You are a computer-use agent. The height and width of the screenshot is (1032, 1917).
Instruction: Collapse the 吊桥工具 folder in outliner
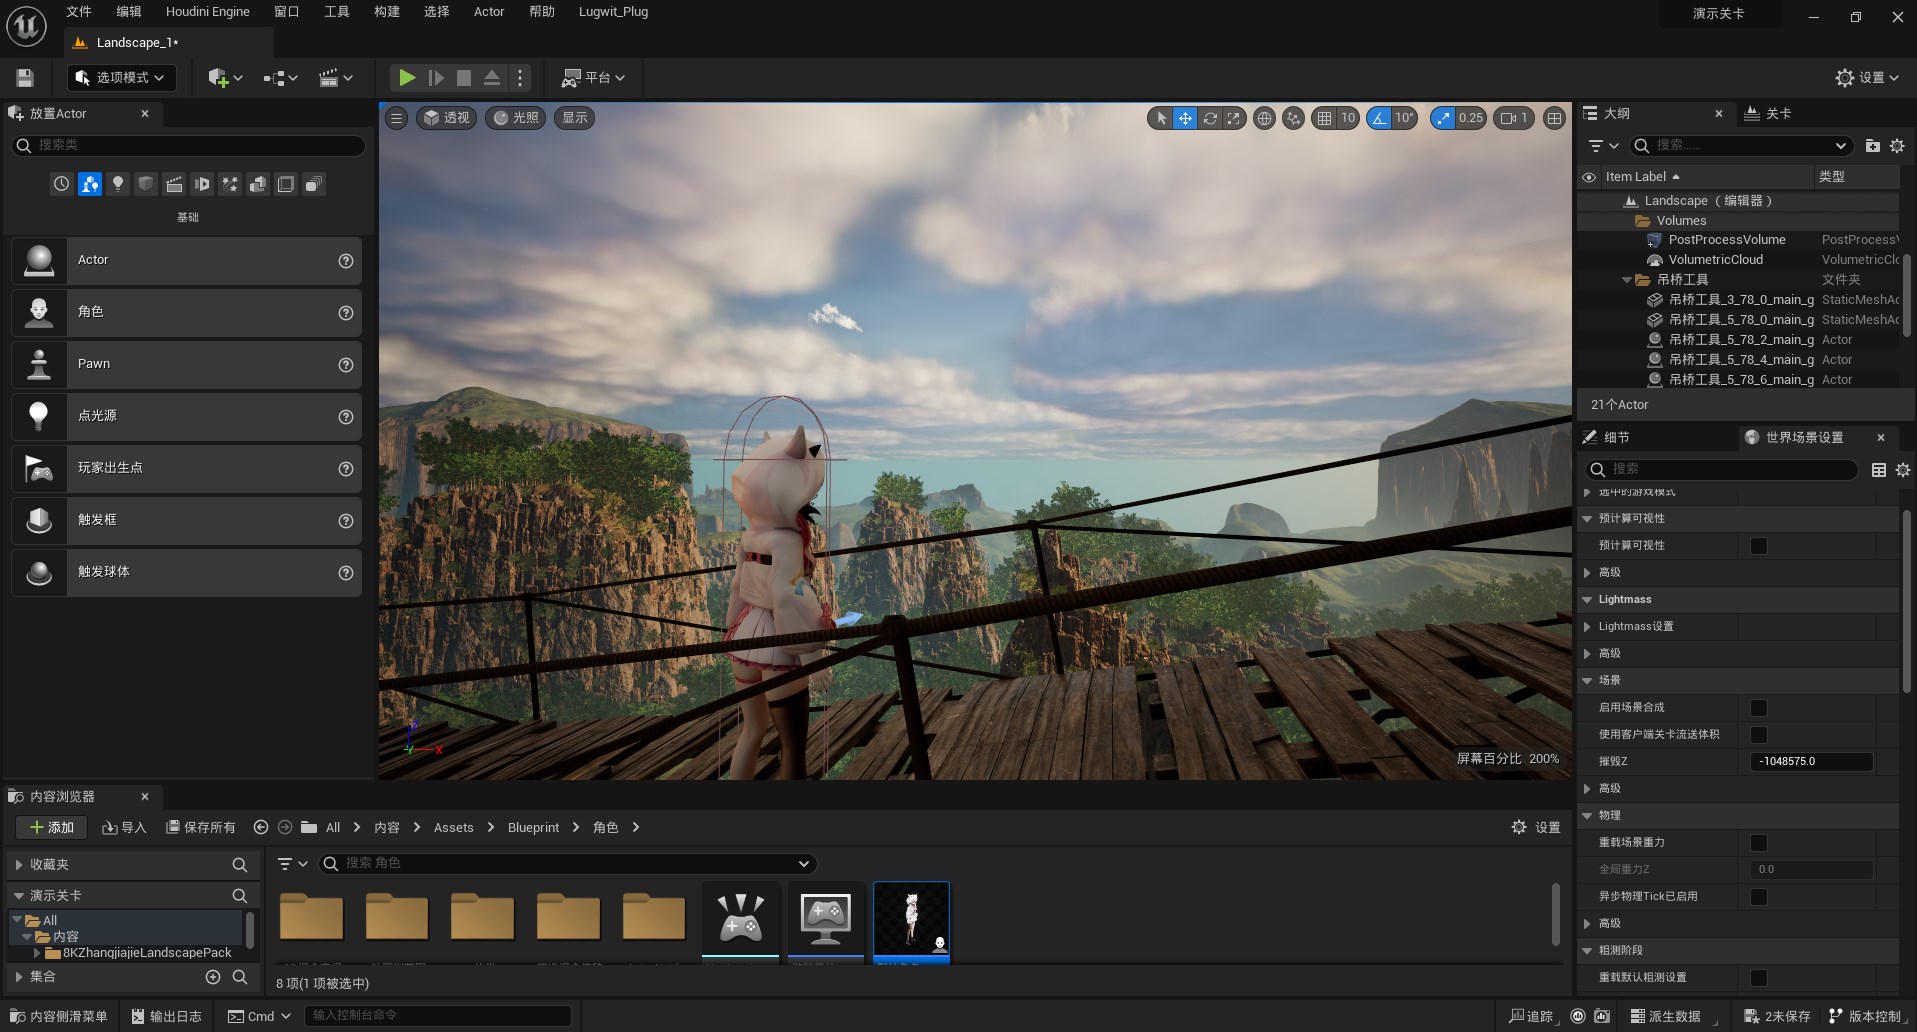1627,280
